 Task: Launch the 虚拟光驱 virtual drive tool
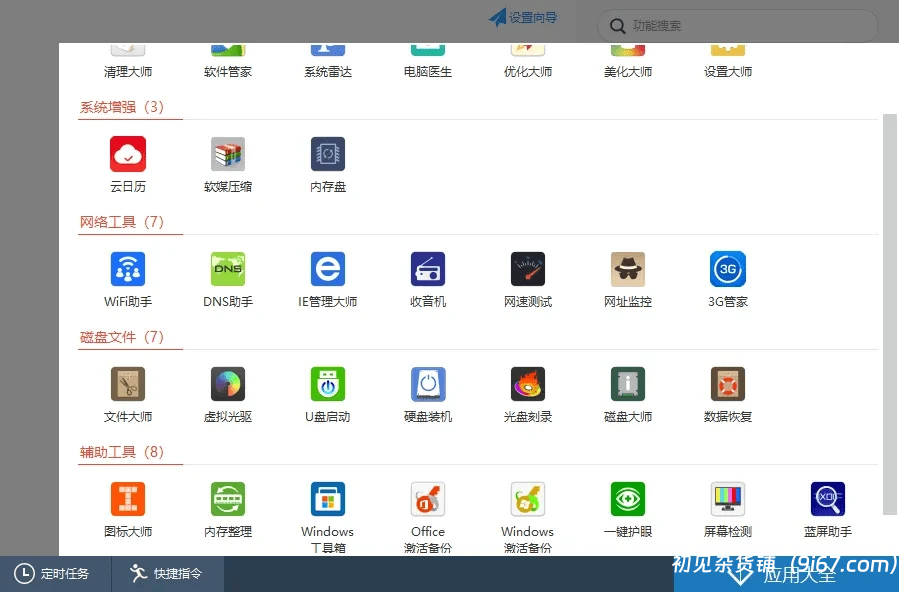point(227,393)
